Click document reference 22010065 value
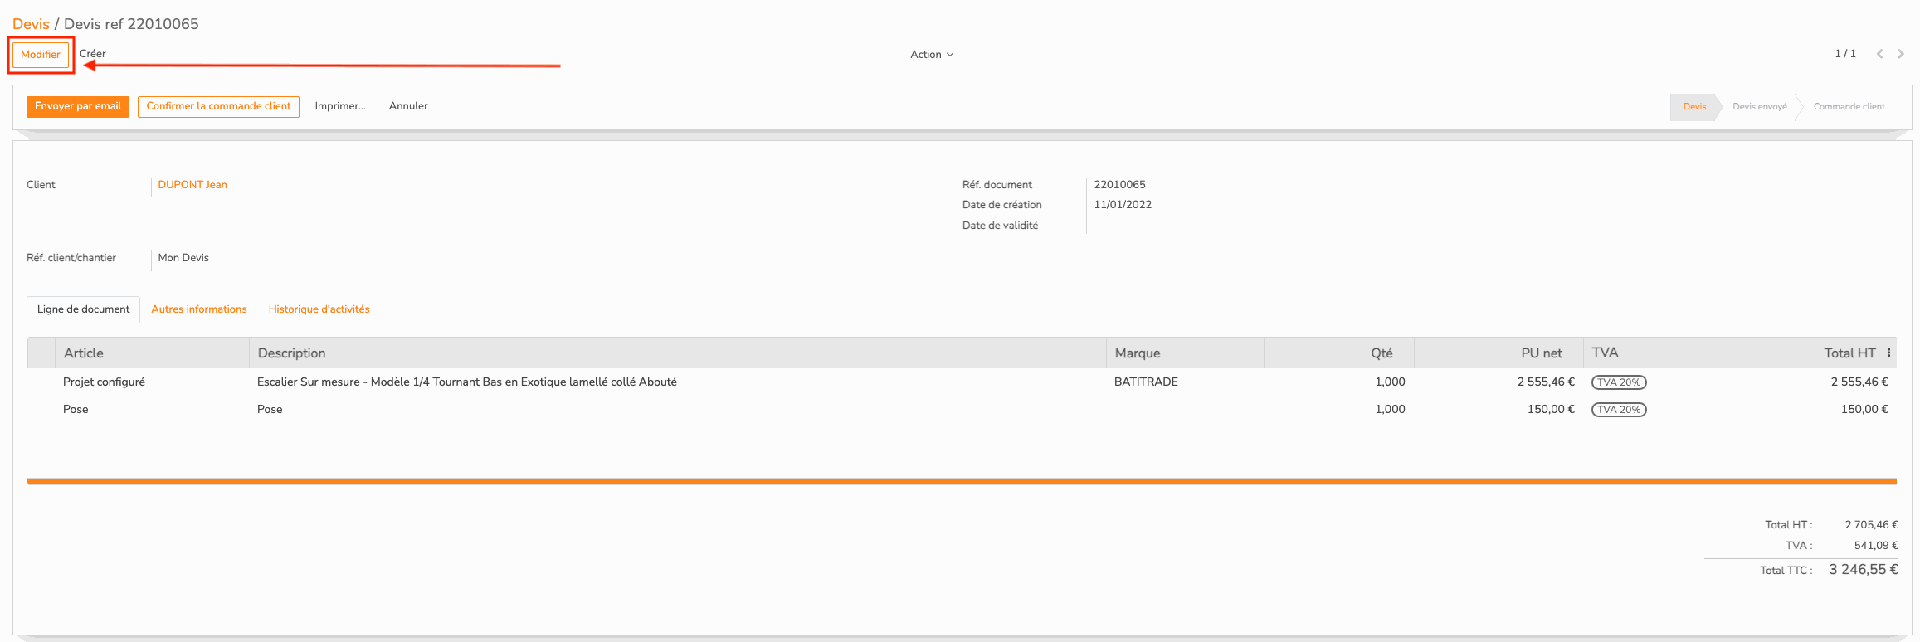 tap(1120, 185)
